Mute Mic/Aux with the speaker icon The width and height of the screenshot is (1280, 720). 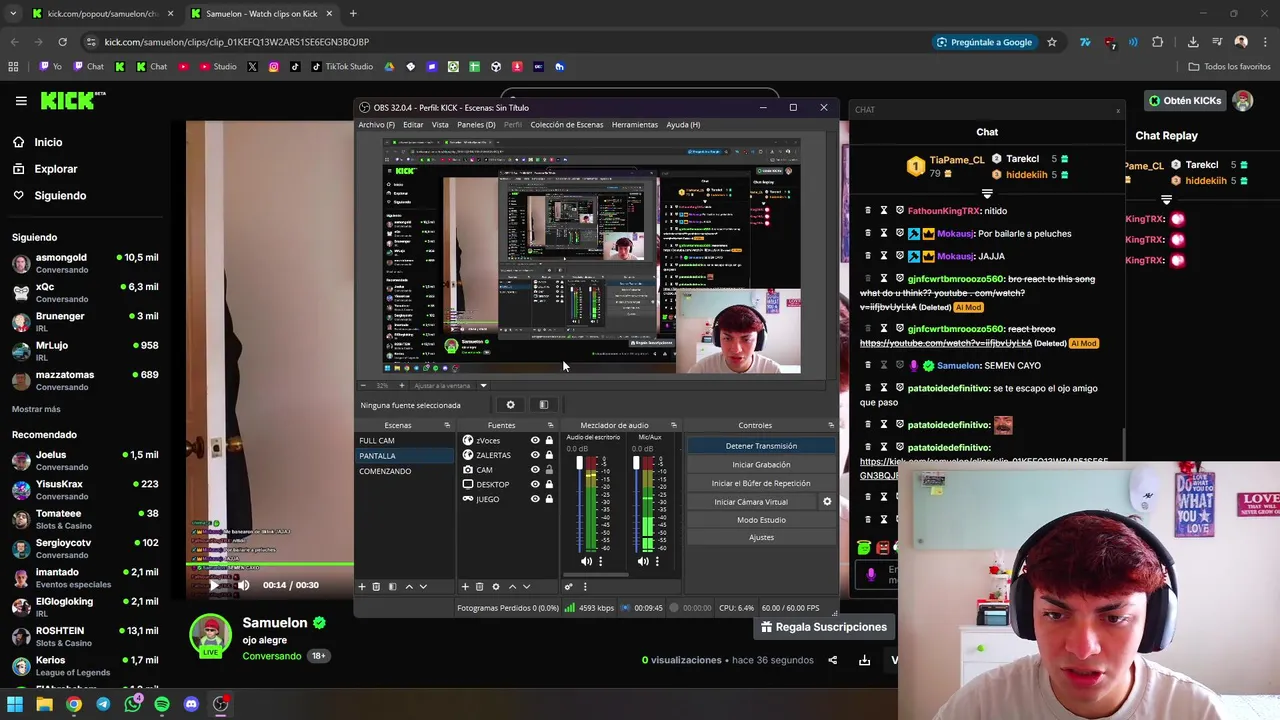[x=643, y=561]
